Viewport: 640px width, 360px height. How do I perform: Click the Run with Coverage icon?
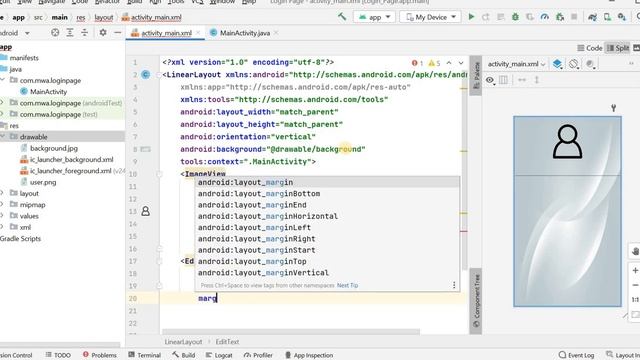[x=530, y=17]
